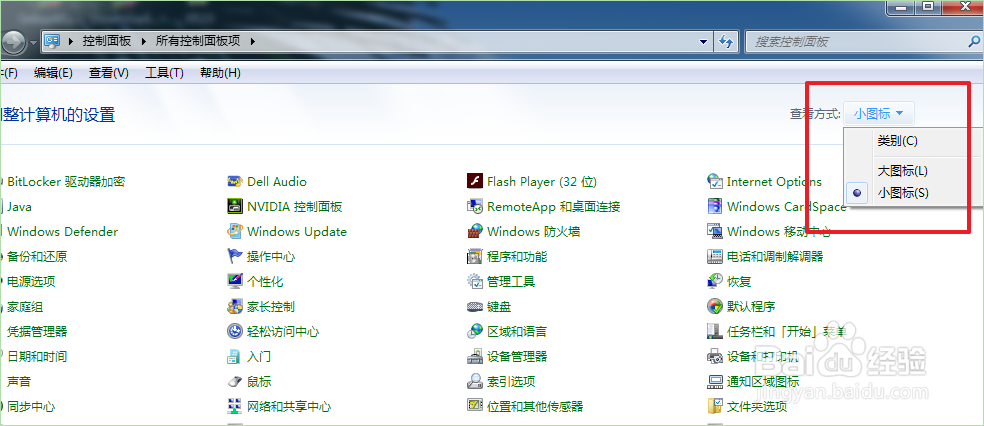The height and width of the screenshot is (426, 984).
Task: Click the 文件夹选项 folder icon
Action: (x=714, y=407)
